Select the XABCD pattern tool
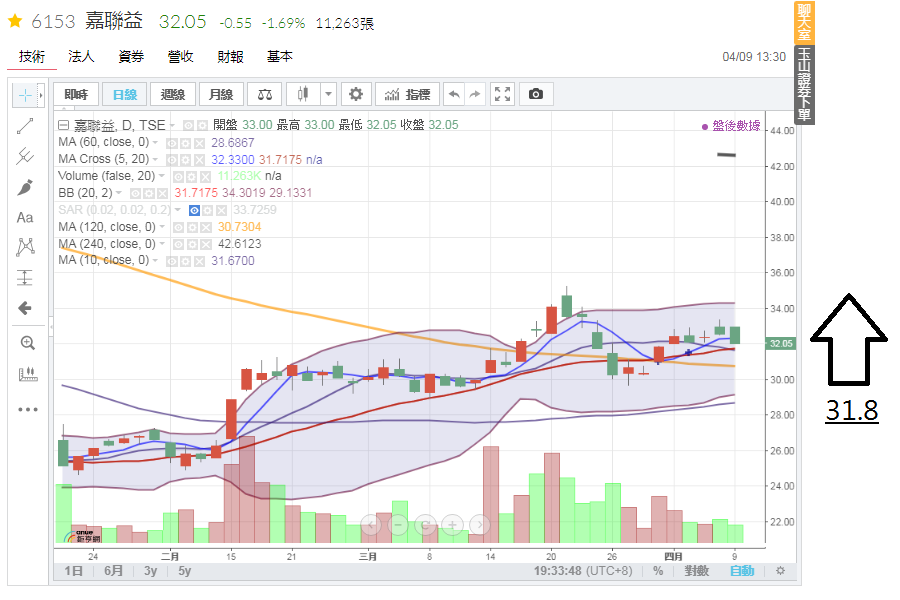 [25, 247]
